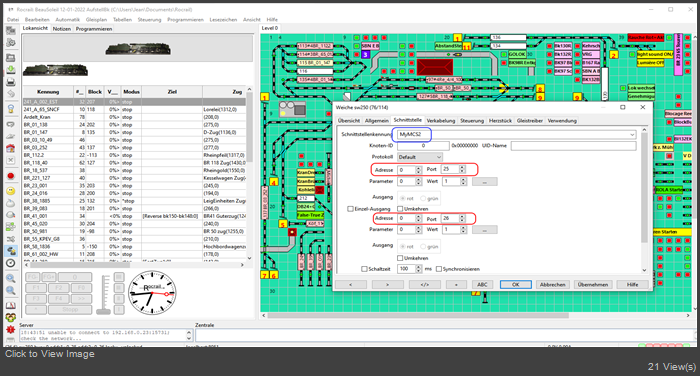The image size is (700, 376).
Task: Click the OK button in Weiche dialog
Action: point(515,284)
